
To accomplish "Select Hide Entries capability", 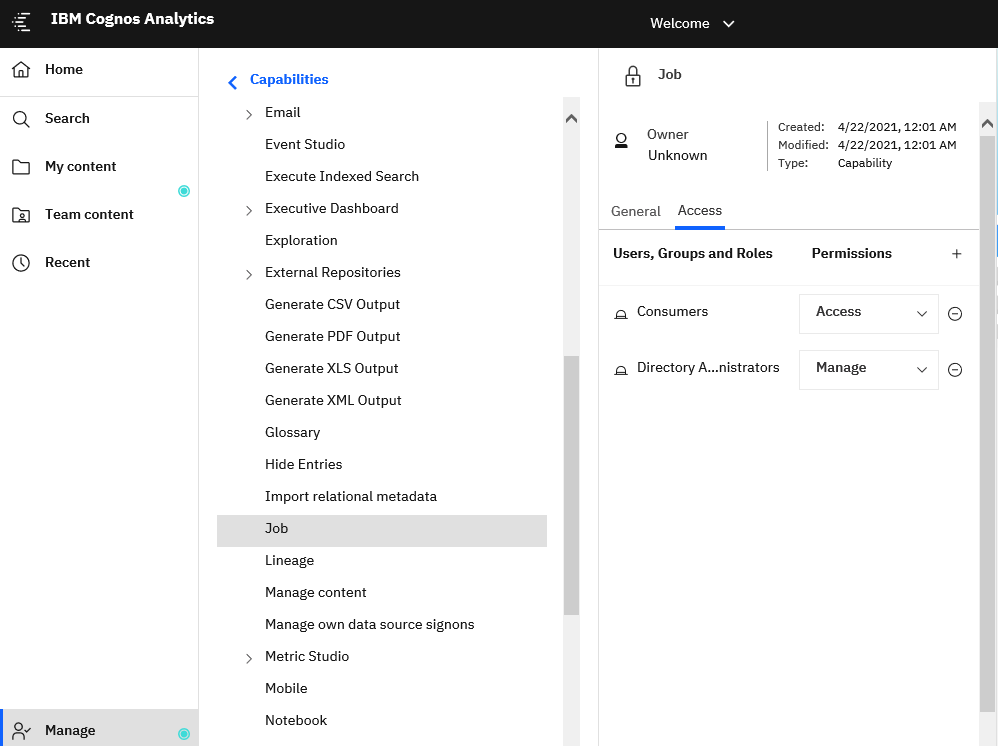I will click(304, 465).
